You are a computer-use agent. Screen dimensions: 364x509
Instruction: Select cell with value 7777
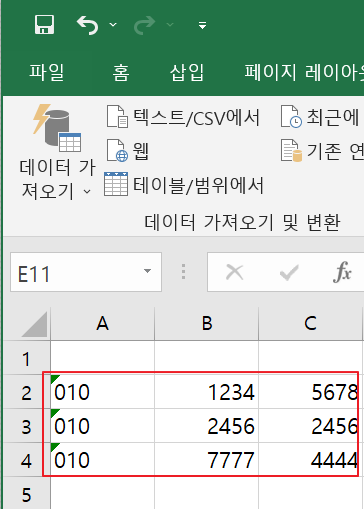pyautogui.click(x=207, y=460)
